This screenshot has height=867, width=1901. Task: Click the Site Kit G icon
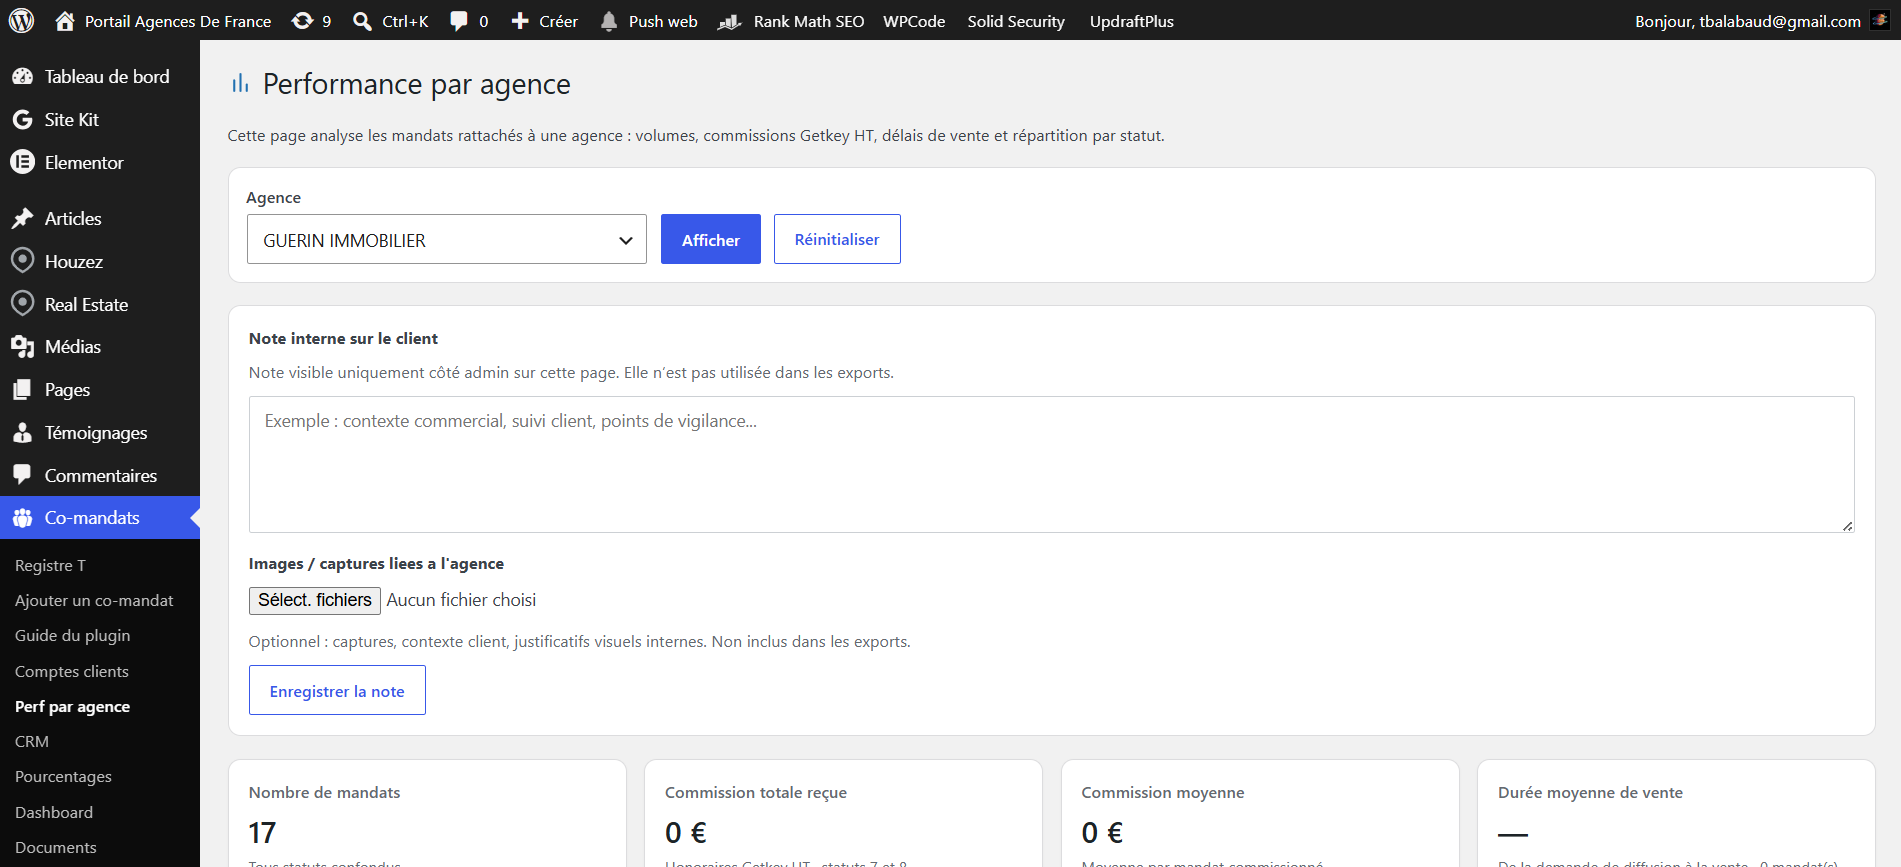click(x=22, y=120)
